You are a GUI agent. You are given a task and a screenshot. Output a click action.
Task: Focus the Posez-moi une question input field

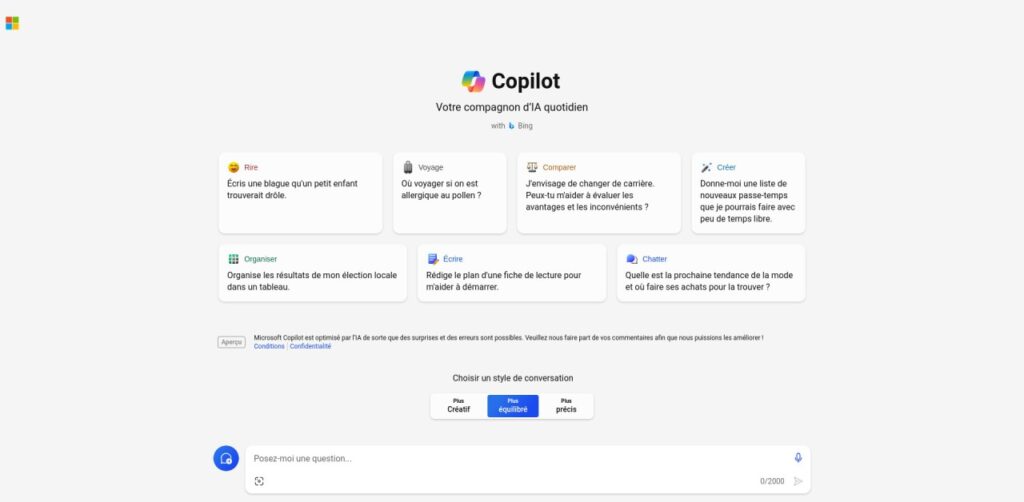point(519,458)
